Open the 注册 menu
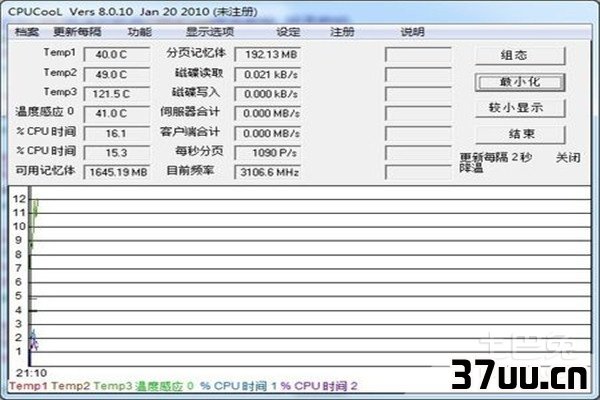 (x=342, y=32)
